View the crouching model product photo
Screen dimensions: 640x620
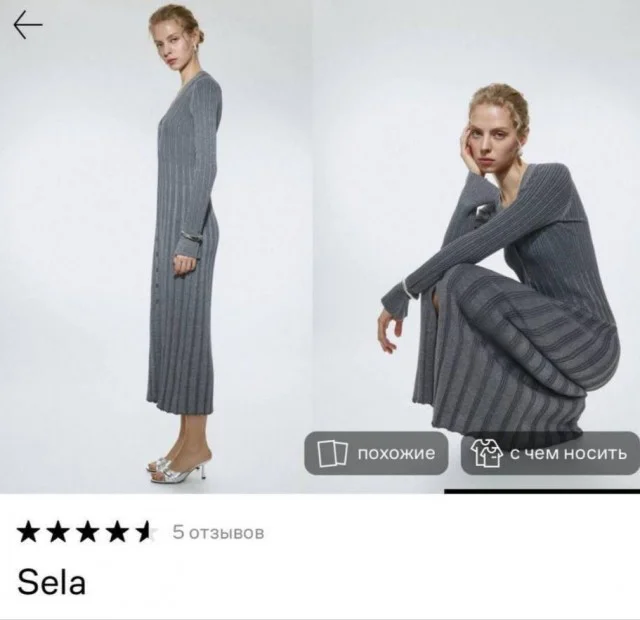(476, 247)
